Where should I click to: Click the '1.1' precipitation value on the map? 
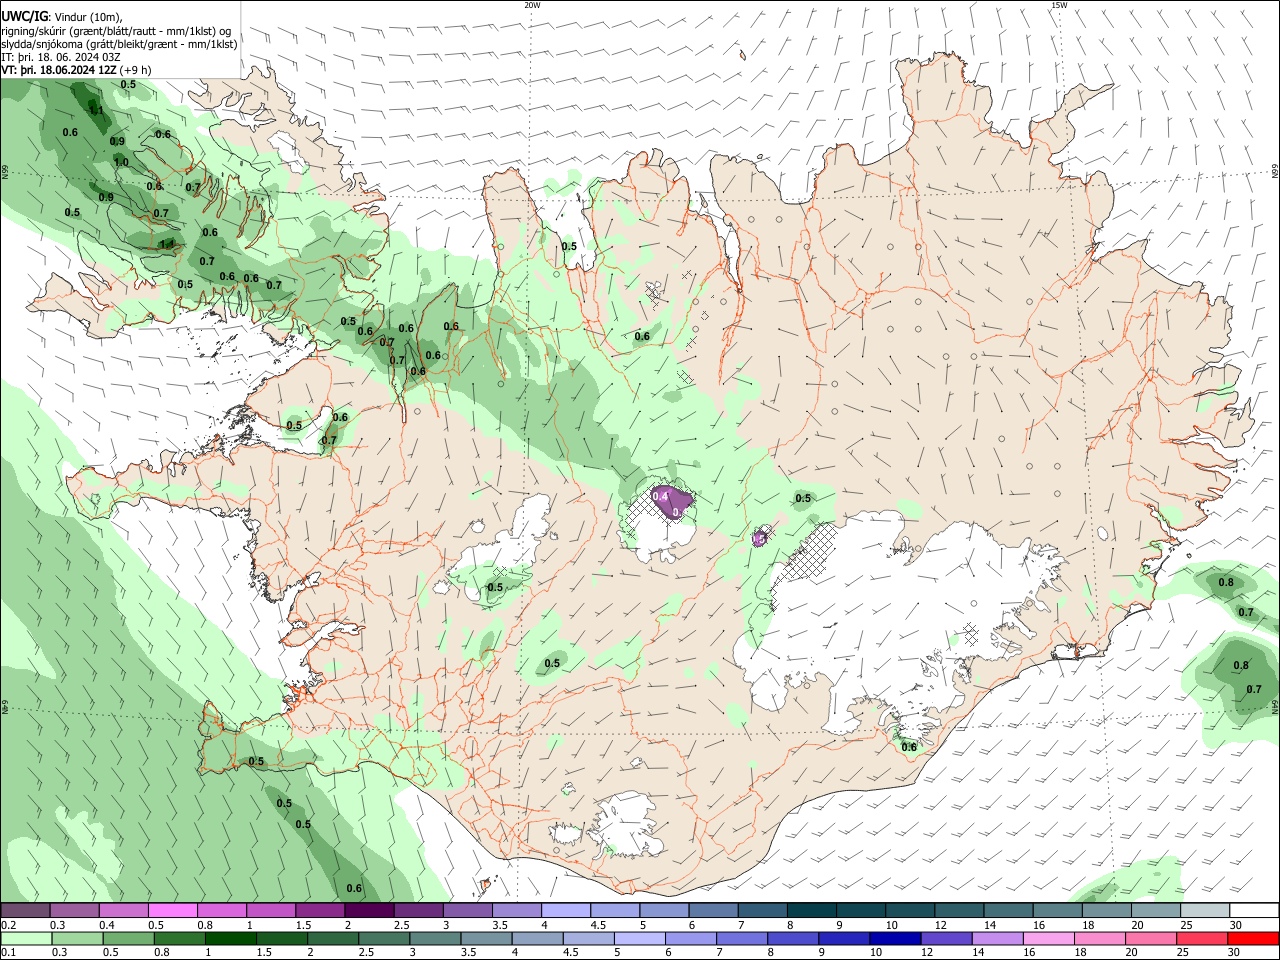pyautogui.click(x=97, y=111)
